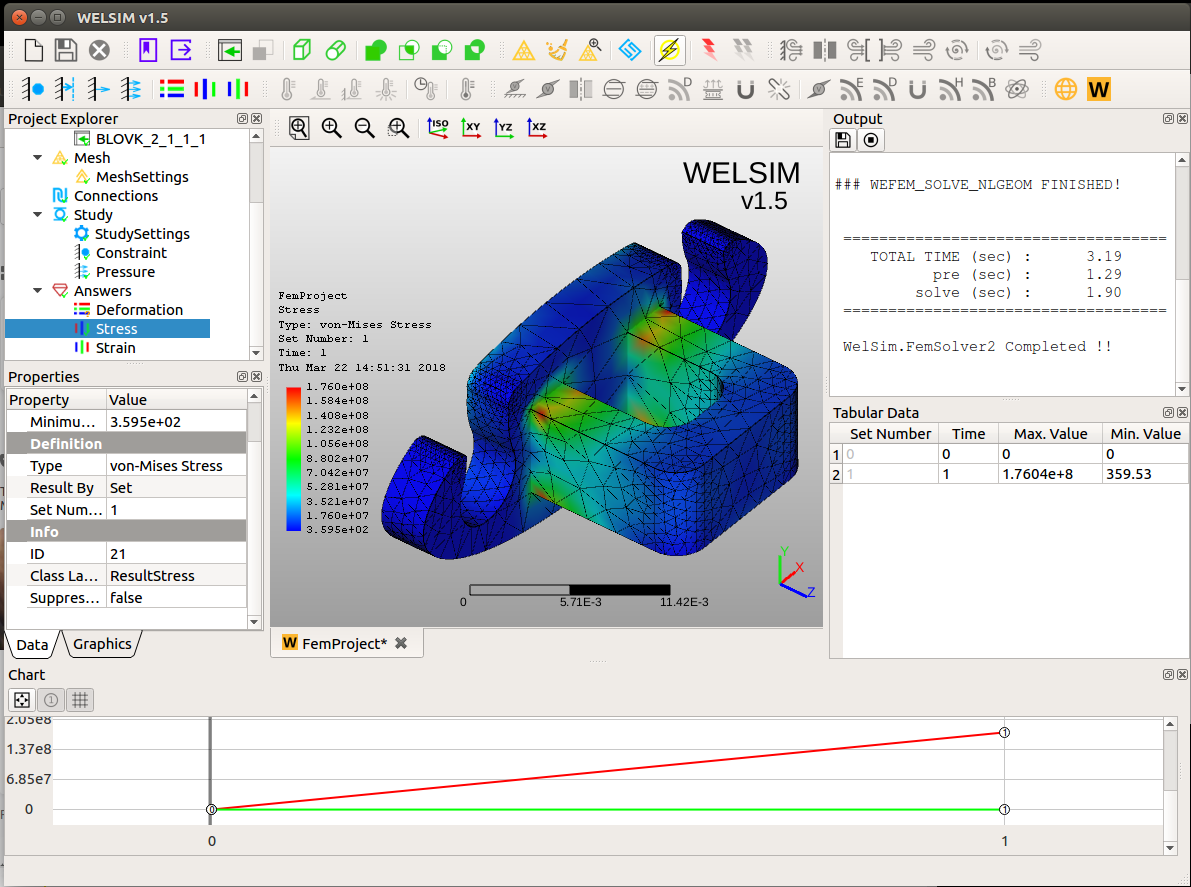Image resolution: width=1191 pixels, height=887 pixels.
Task: Switch to the ISO view orientation
Action: point(437,128)
